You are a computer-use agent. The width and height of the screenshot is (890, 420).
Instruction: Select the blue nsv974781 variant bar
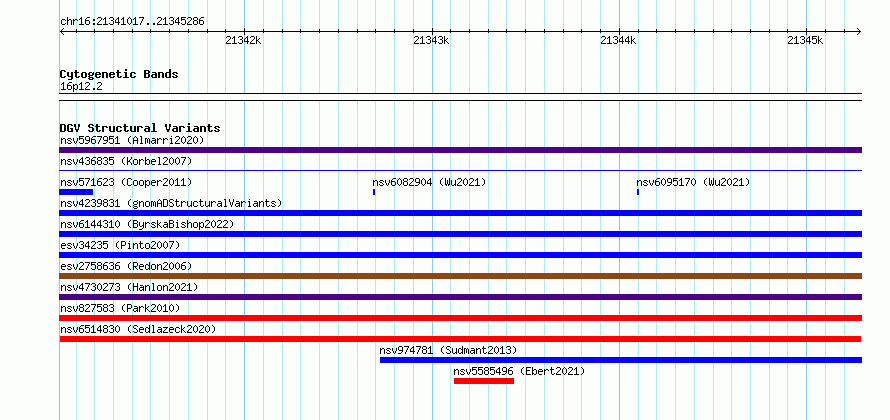click(x=621, y=360)
